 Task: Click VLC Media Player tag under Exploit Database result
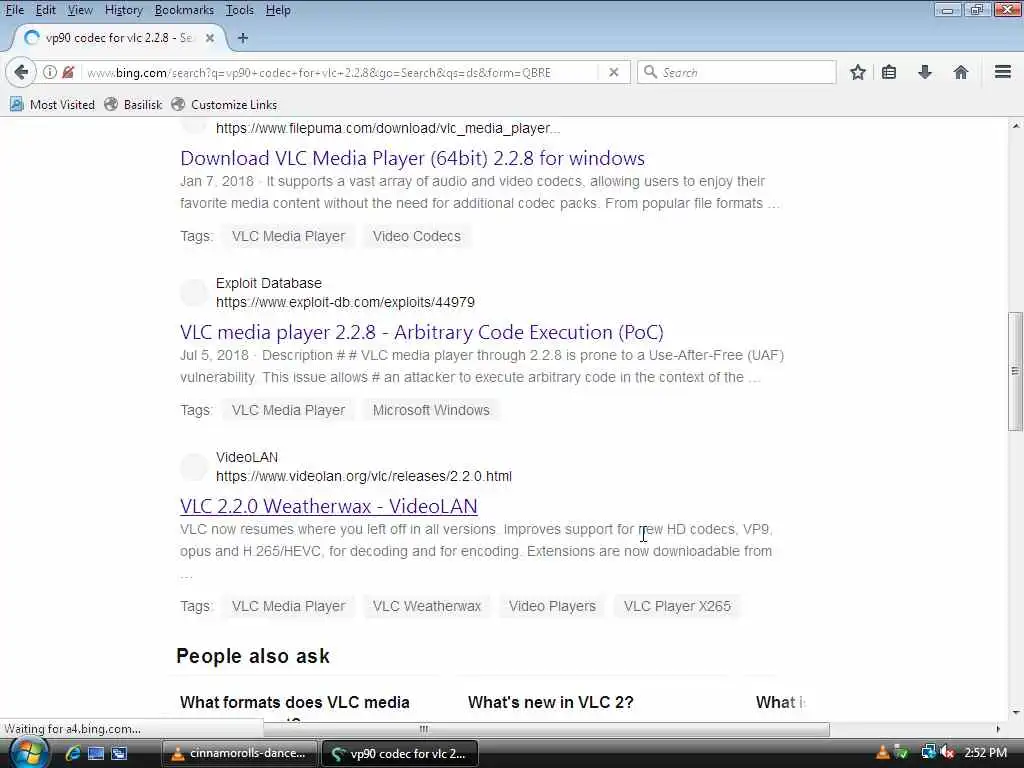(x=289, y=410)
